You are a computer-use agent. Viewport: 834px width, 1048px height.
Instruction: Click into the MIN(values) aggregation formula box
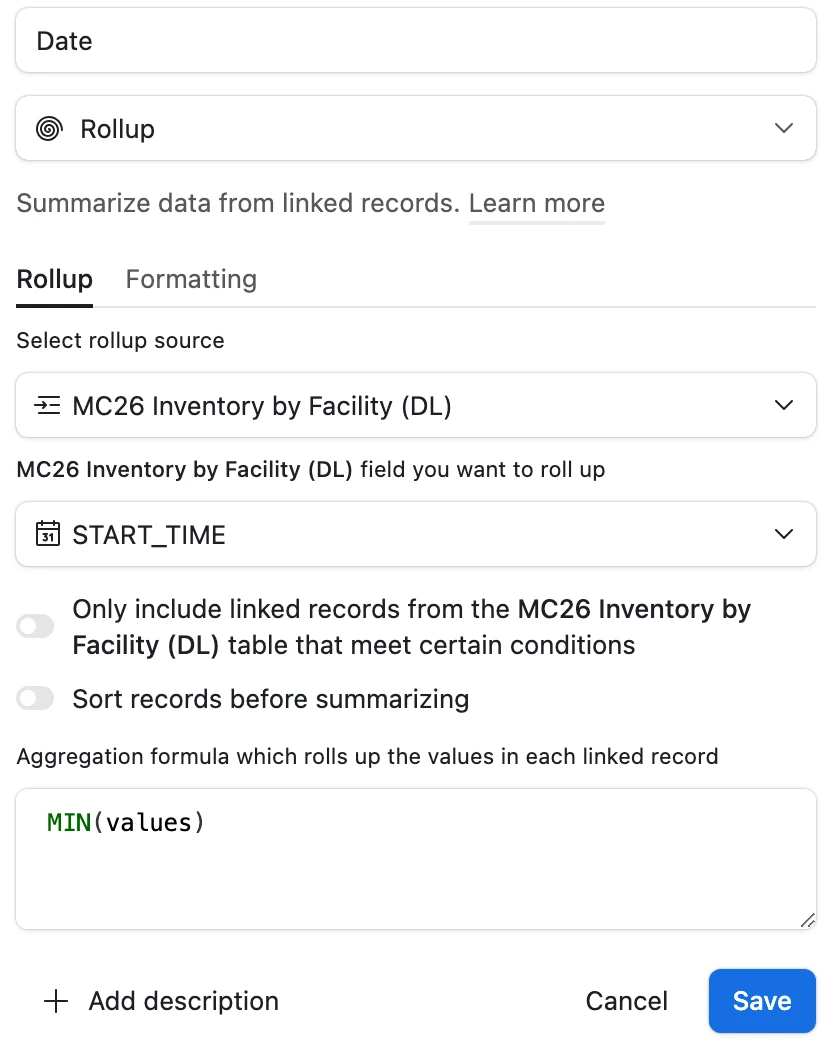point(416,859)
